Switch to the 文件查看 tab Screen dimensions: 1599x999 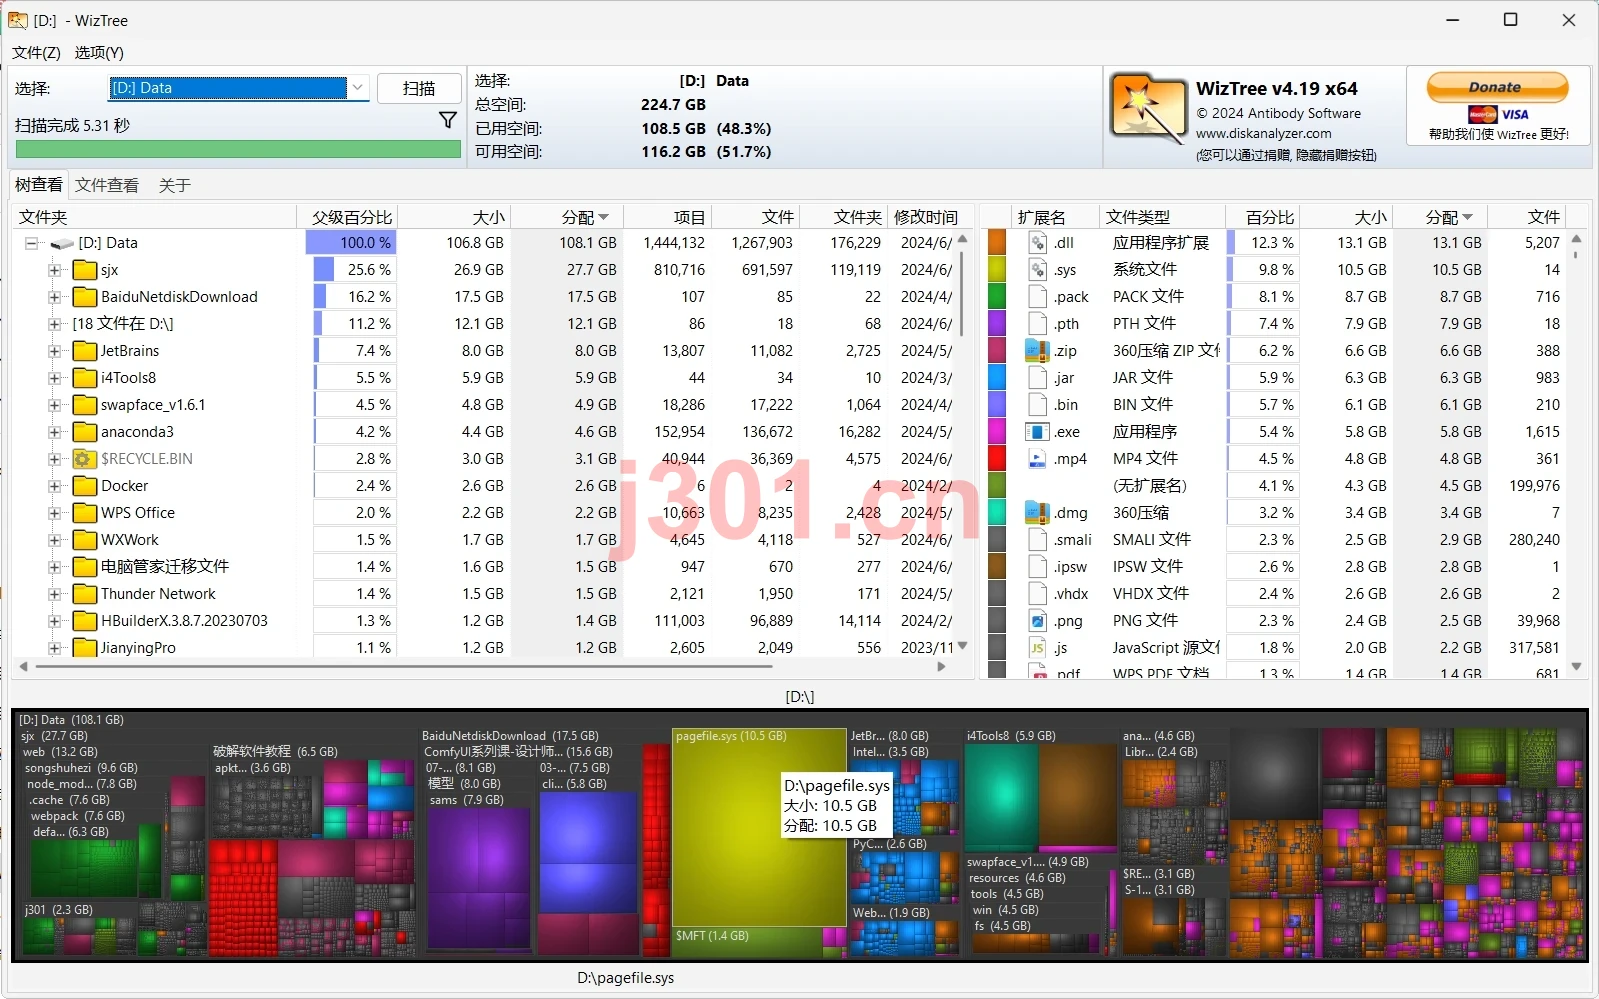click(107, 185)
